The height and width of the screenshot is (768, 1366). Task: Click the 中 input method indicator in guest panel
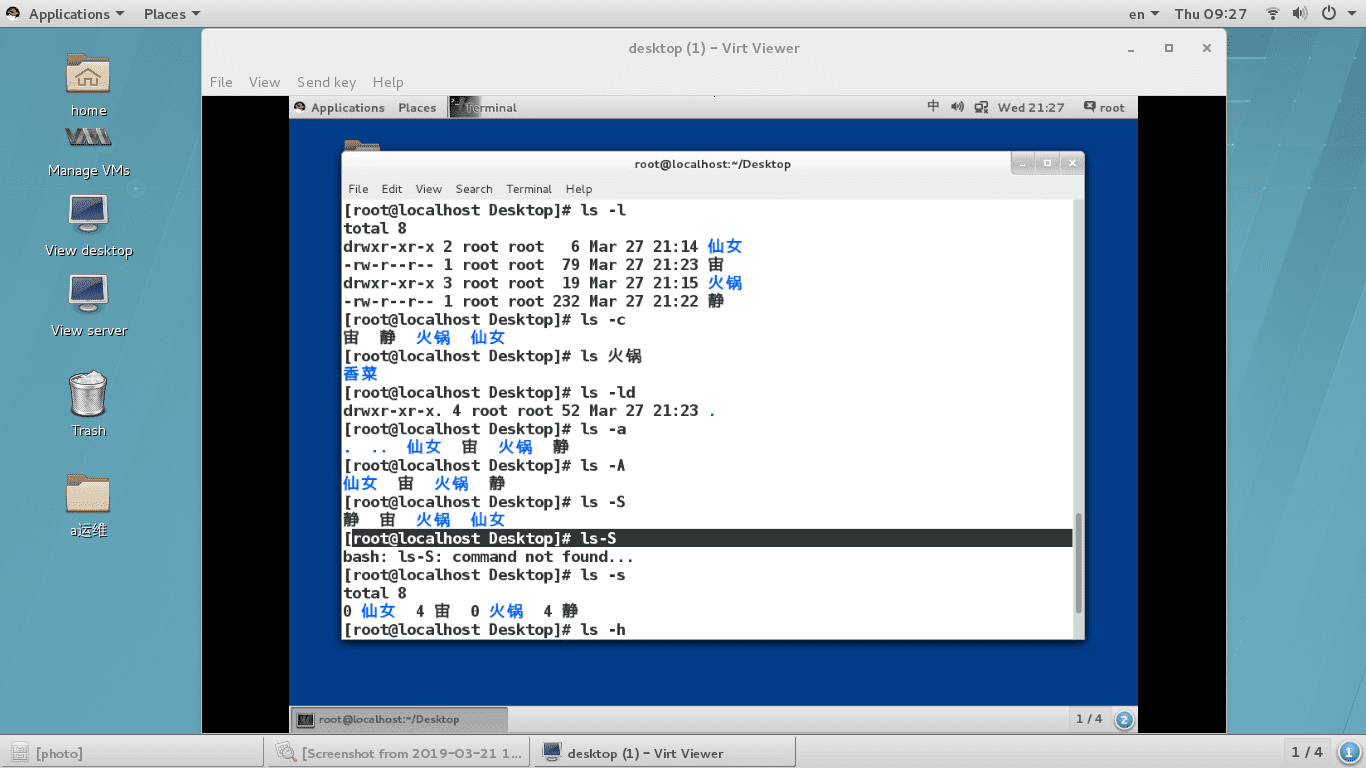click(x=934, y=107)
